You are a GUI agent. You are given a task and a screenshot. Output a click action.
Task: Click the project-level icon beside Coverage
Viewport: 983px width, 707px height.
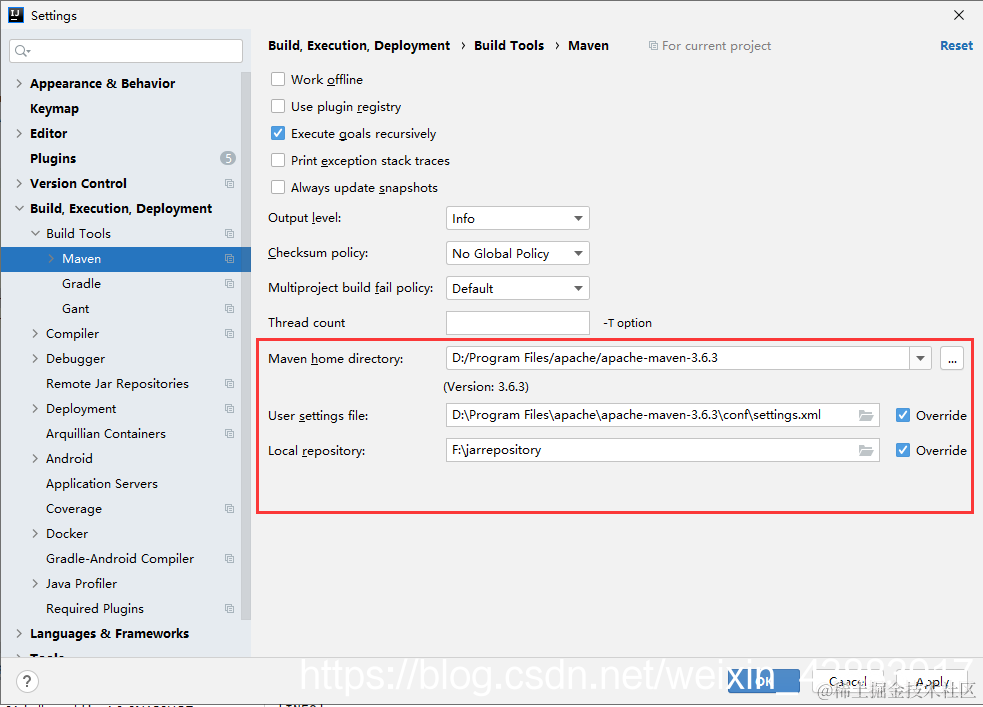(229, 509)
